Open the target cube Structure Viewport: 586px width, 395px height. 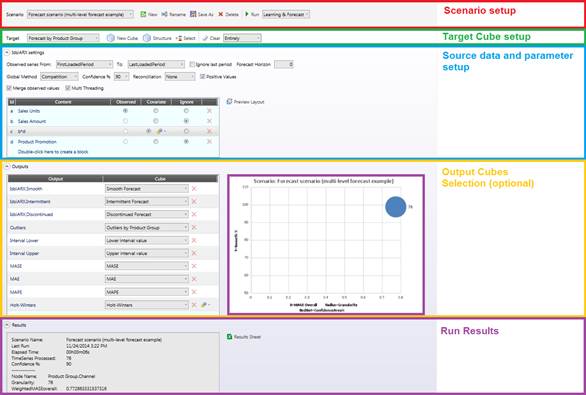tap(157, 38)
